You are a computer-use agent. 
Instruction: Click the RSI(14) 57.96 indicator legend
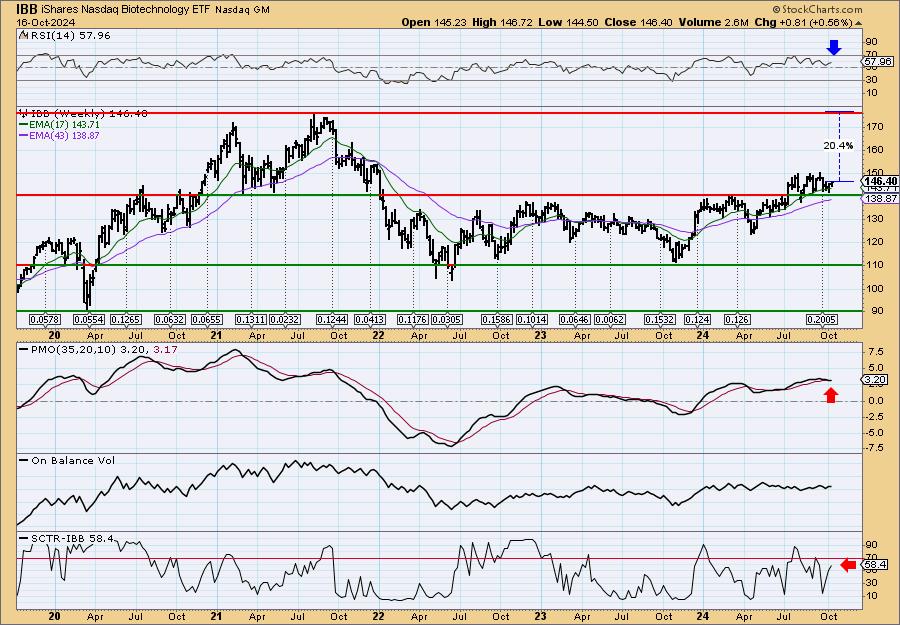point(65,36)
